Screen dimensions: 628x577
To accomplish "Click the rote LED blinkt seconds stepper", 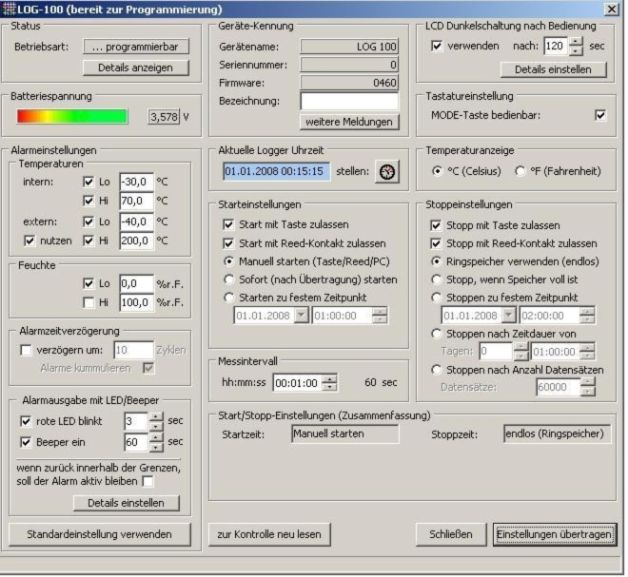I will coord(156,421).
